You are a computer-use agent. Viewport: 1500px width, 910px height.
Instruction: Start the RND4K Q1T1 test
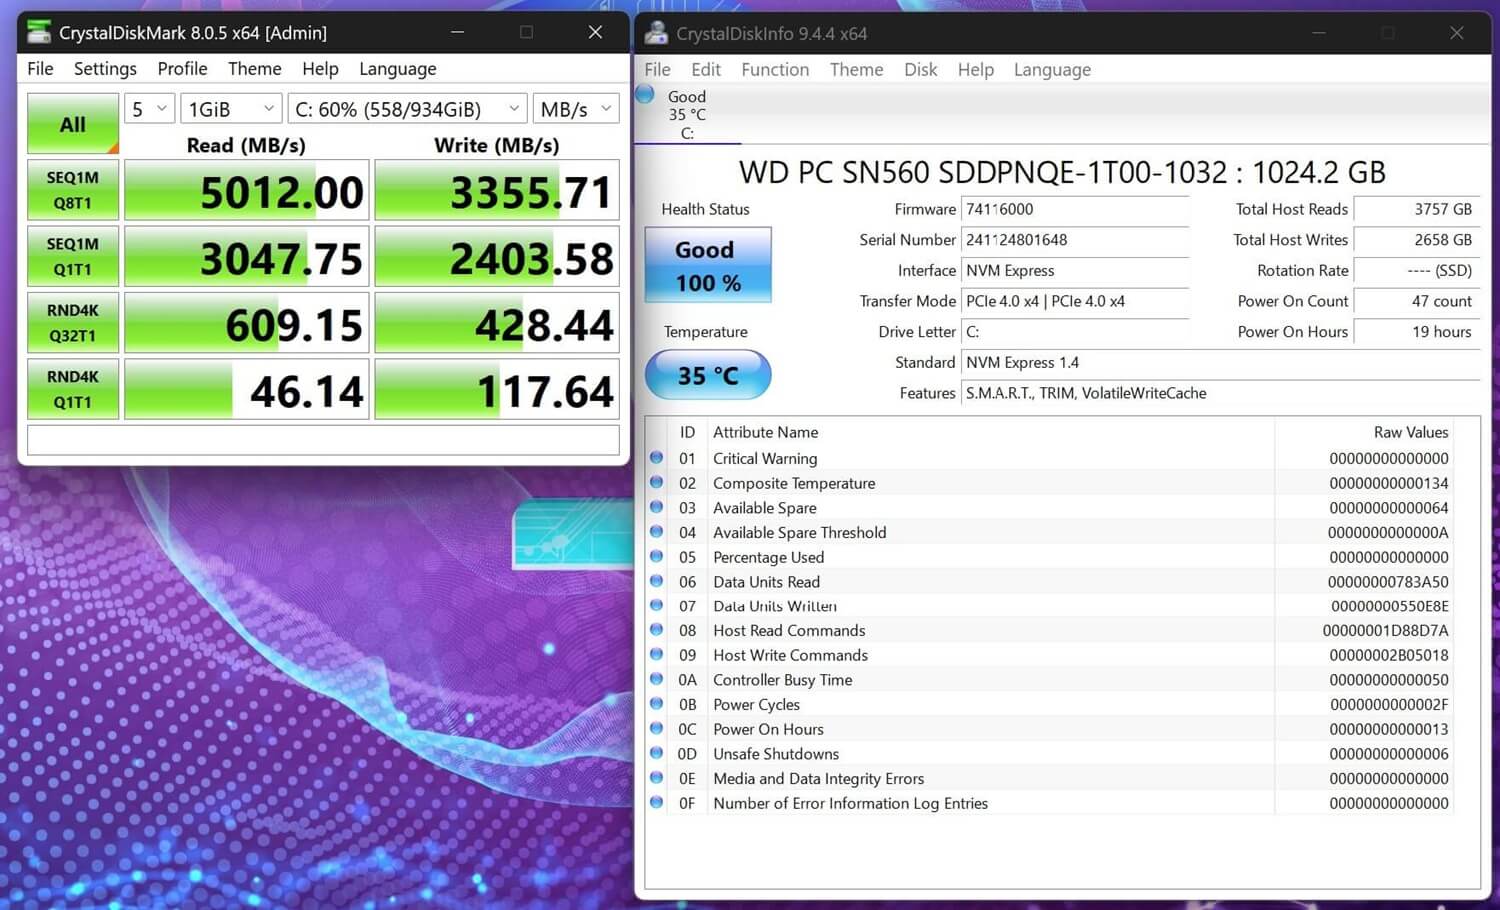click(73, 389)
